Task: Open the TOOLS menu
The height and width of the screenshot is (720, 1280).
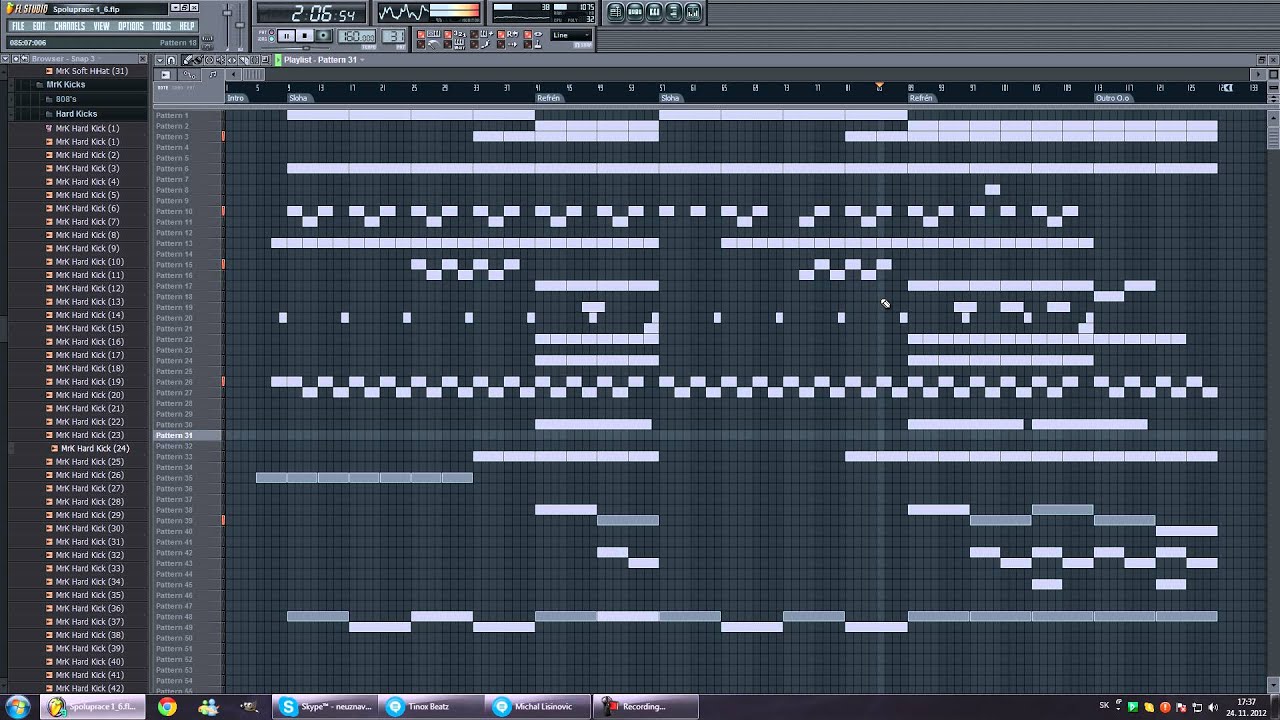Action: (162, 26)
